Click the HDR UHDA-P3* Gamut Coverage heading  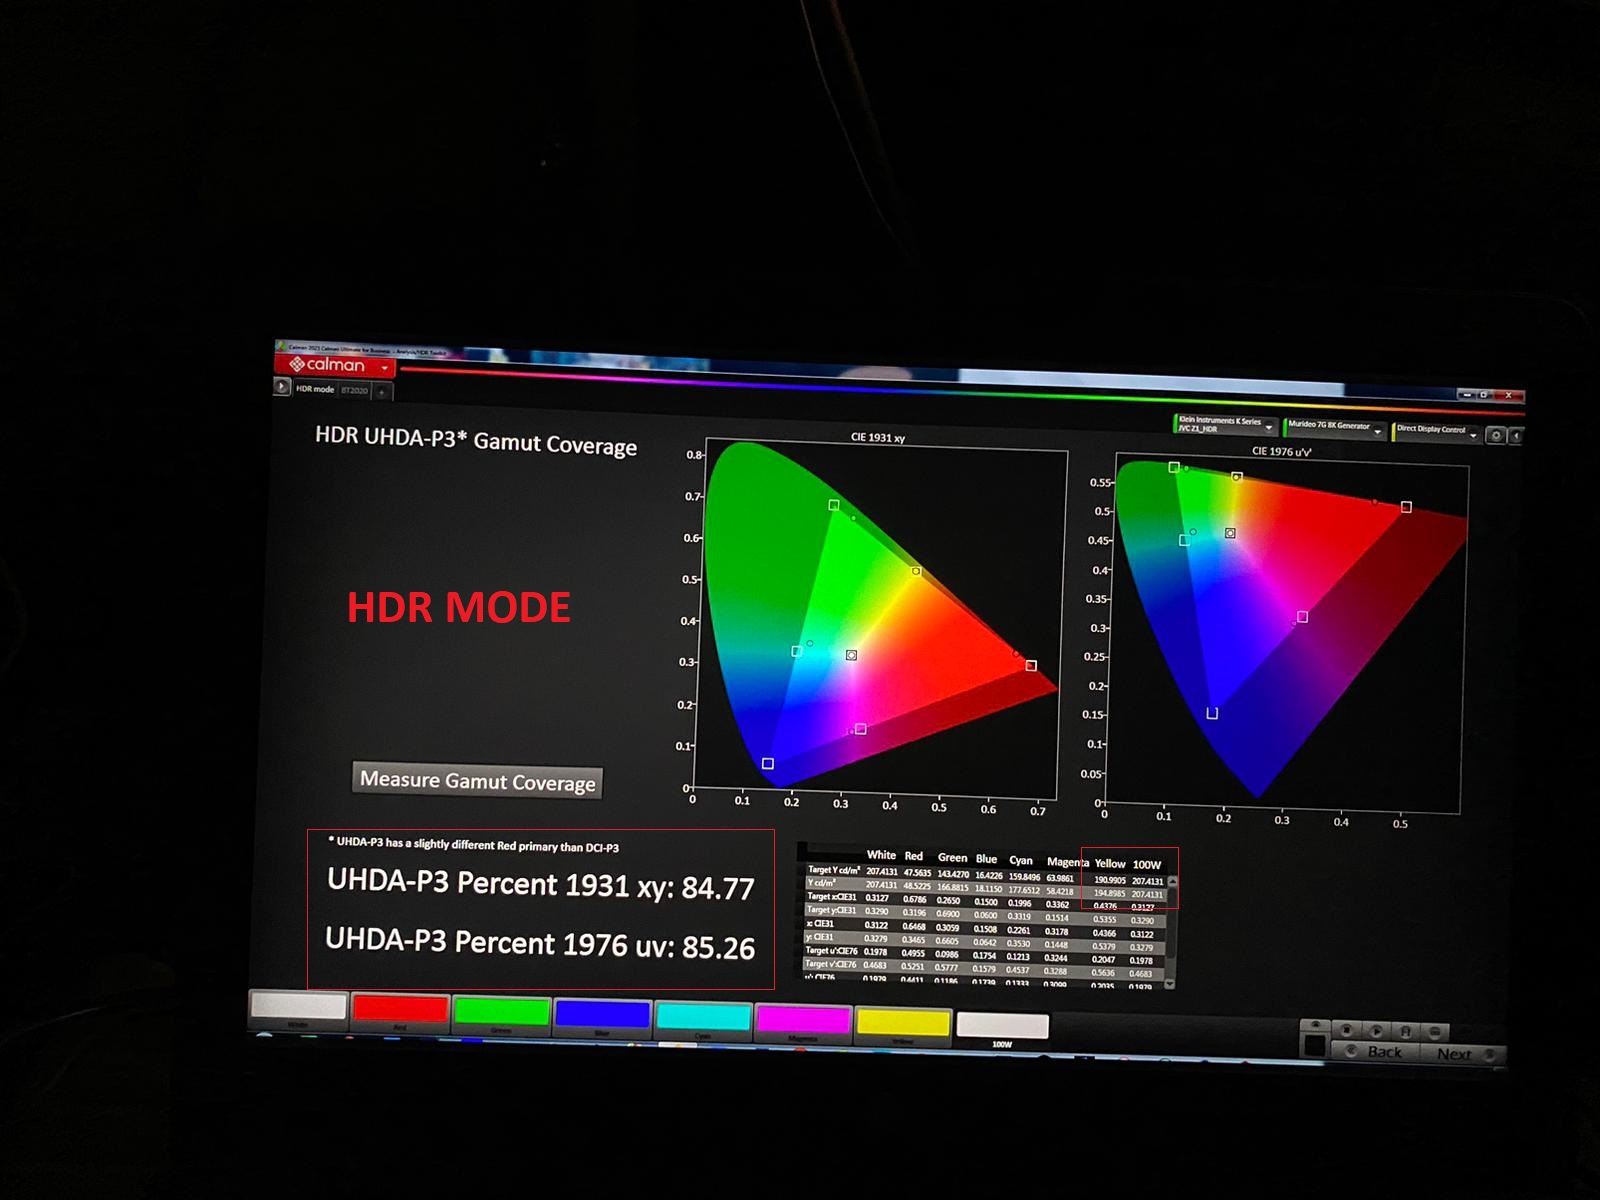coord(476,441)
